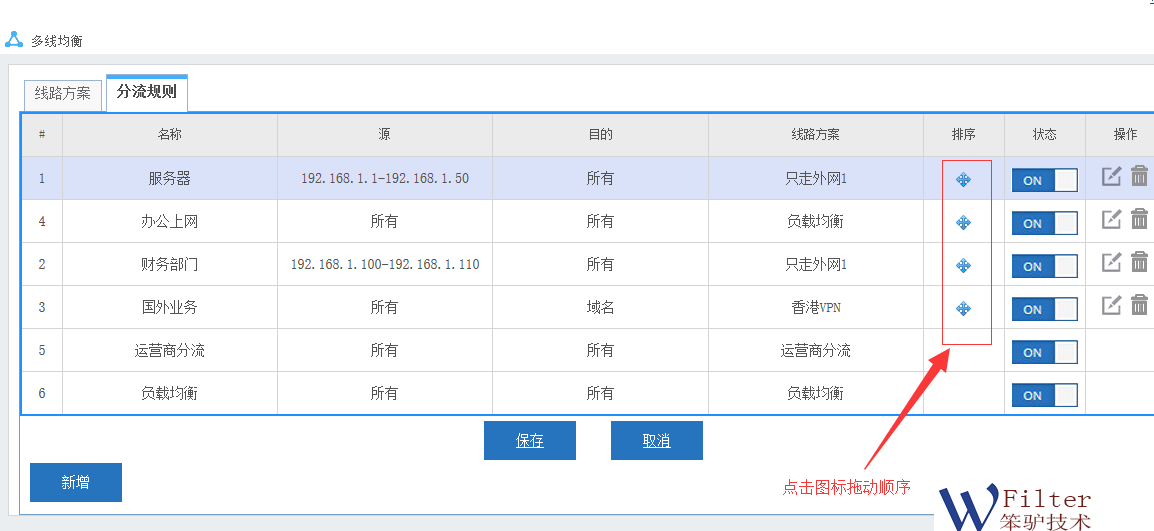
Task: Disable the 运营商分流 rule switch
Action: (x=1044, y=352)
